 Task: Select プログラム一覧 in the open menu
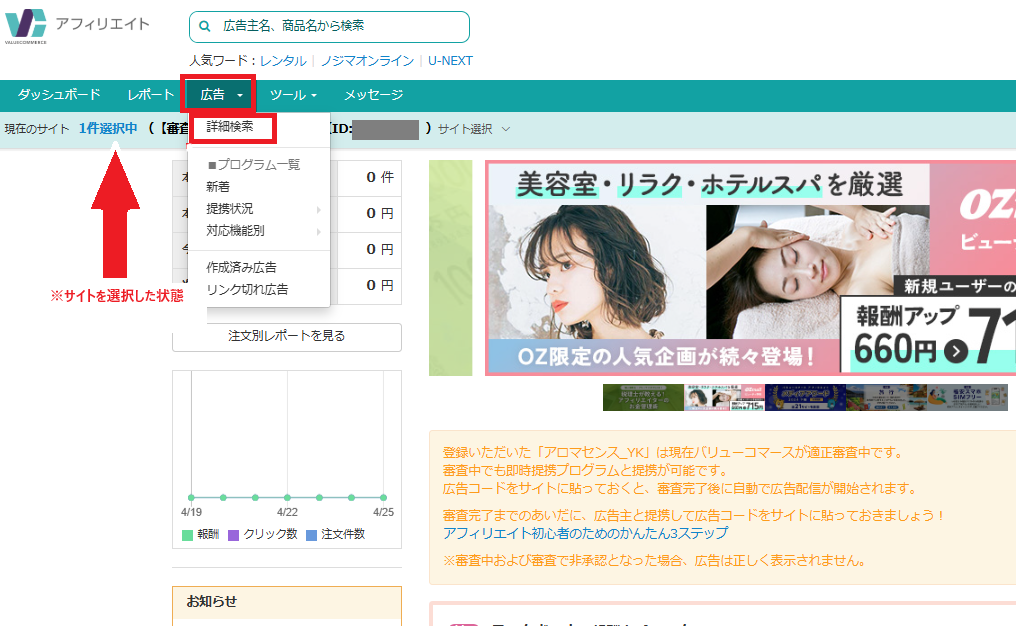(255, 165)
